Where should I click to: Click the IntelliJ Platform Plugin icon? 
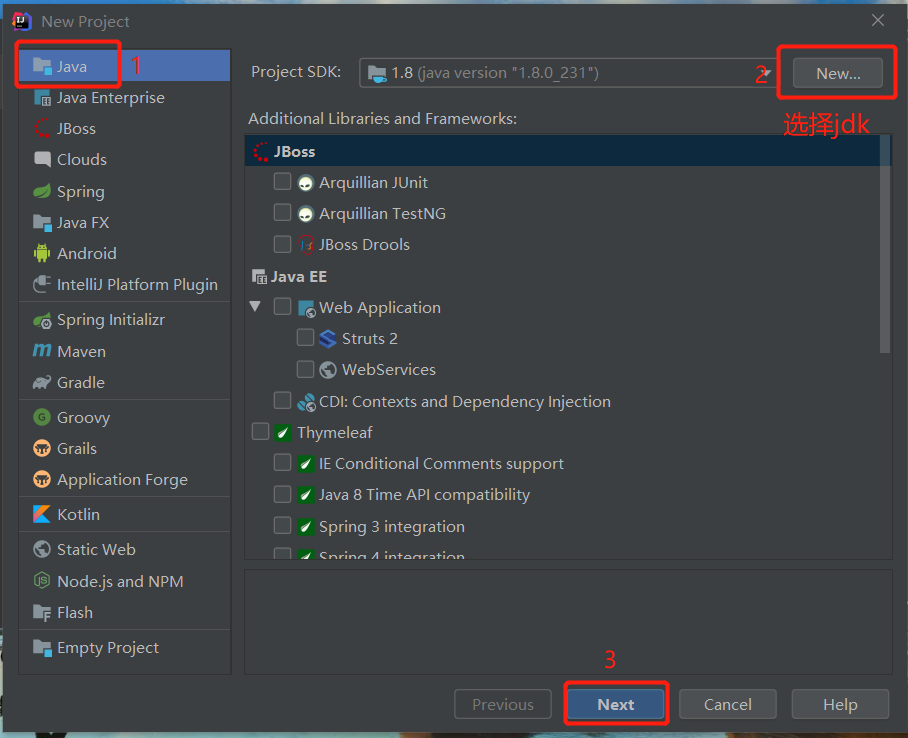click(42, 284)
